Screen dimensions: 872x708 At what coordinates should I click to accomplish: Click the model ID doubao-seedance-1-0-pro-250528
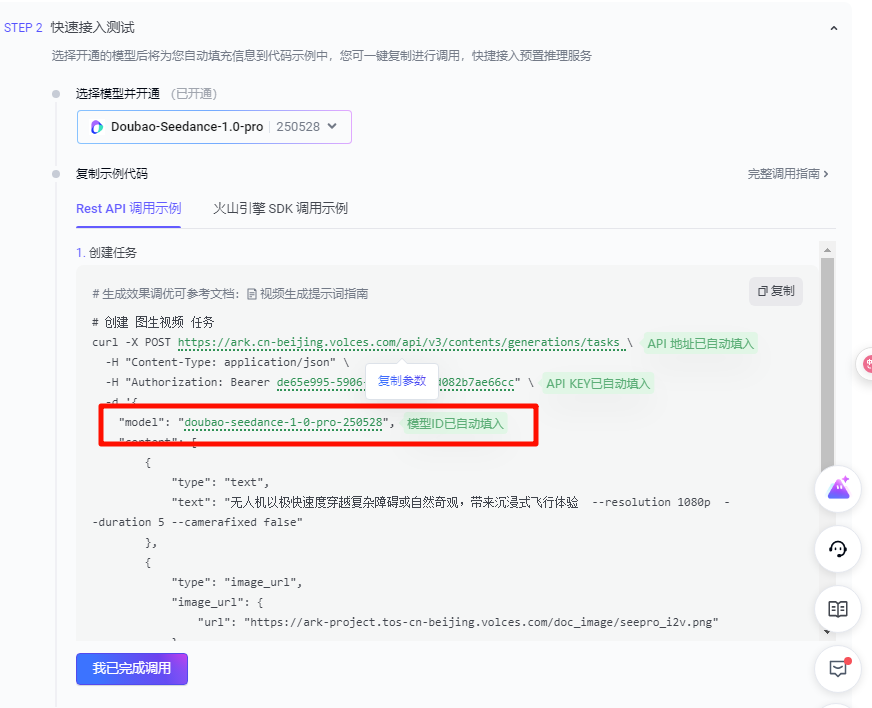284,423
